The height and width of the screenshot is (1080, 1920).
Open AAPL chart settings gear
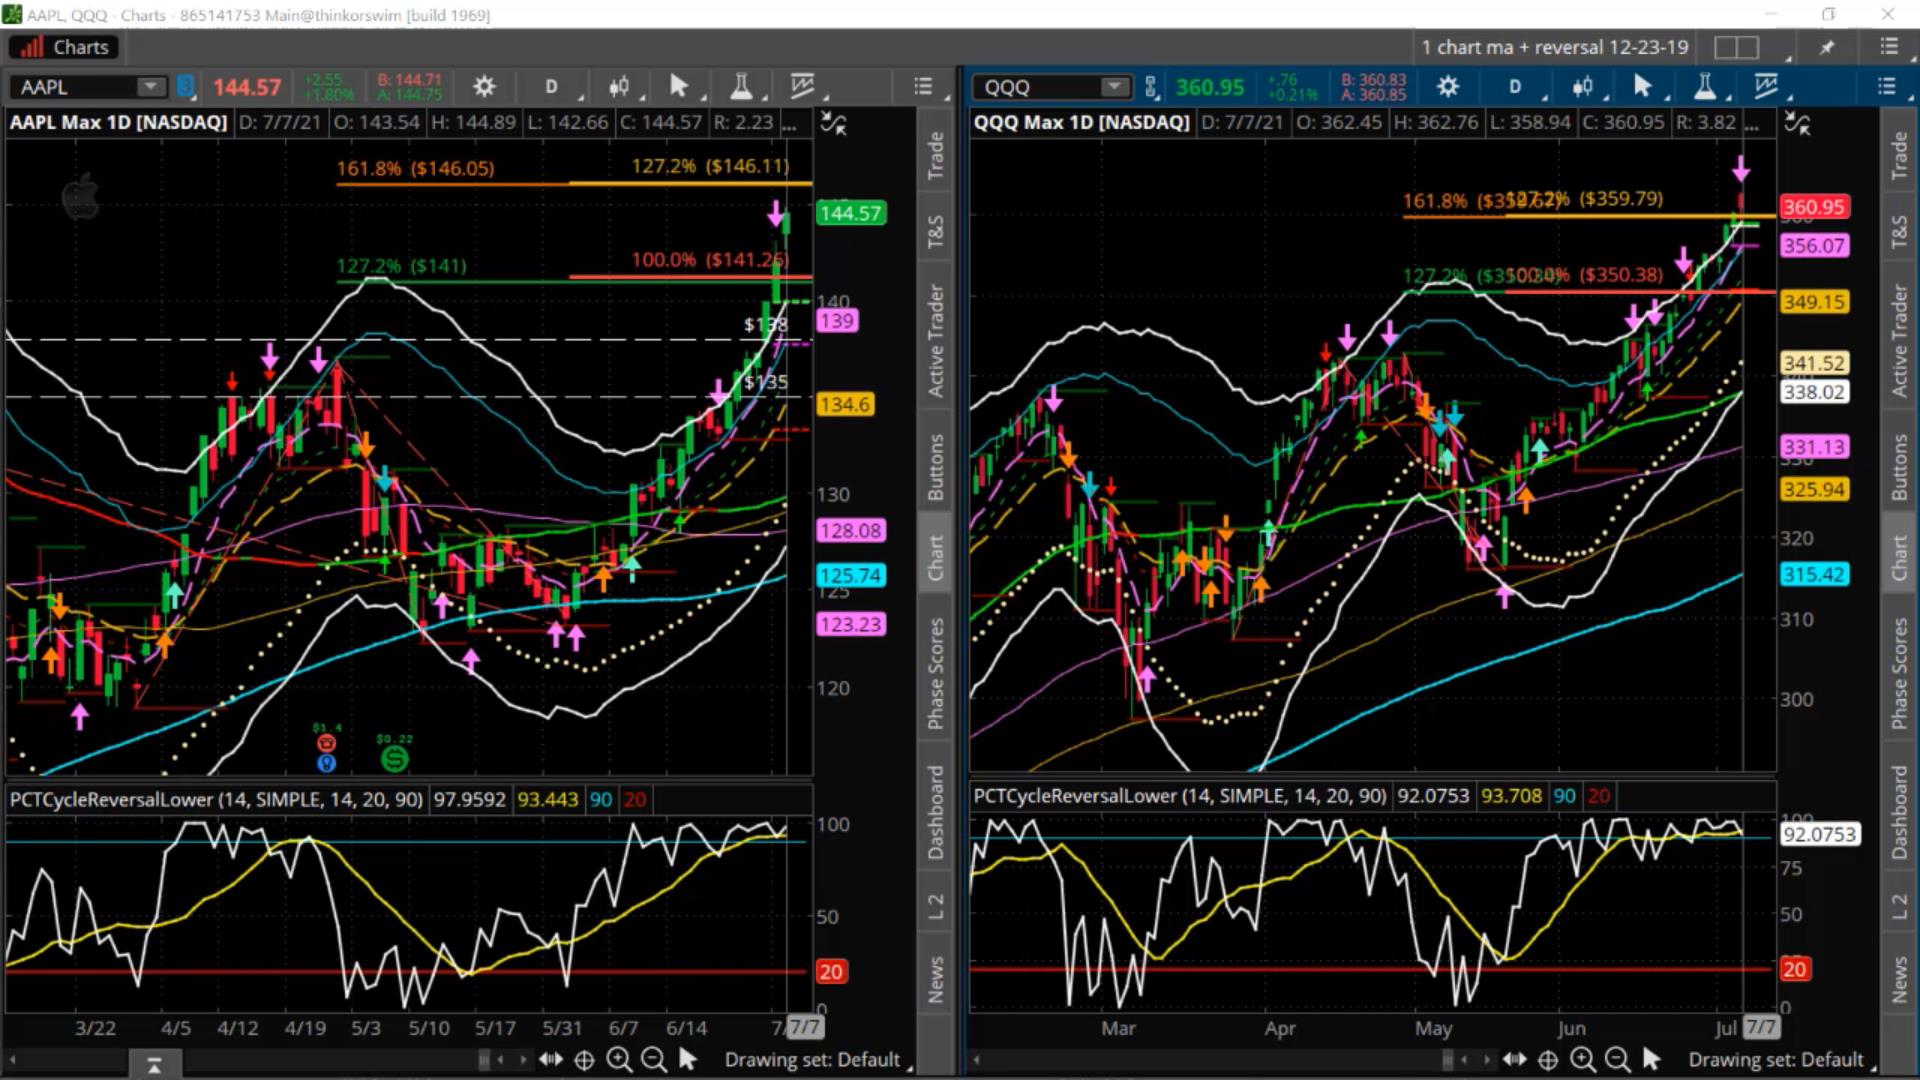(484, 87)
